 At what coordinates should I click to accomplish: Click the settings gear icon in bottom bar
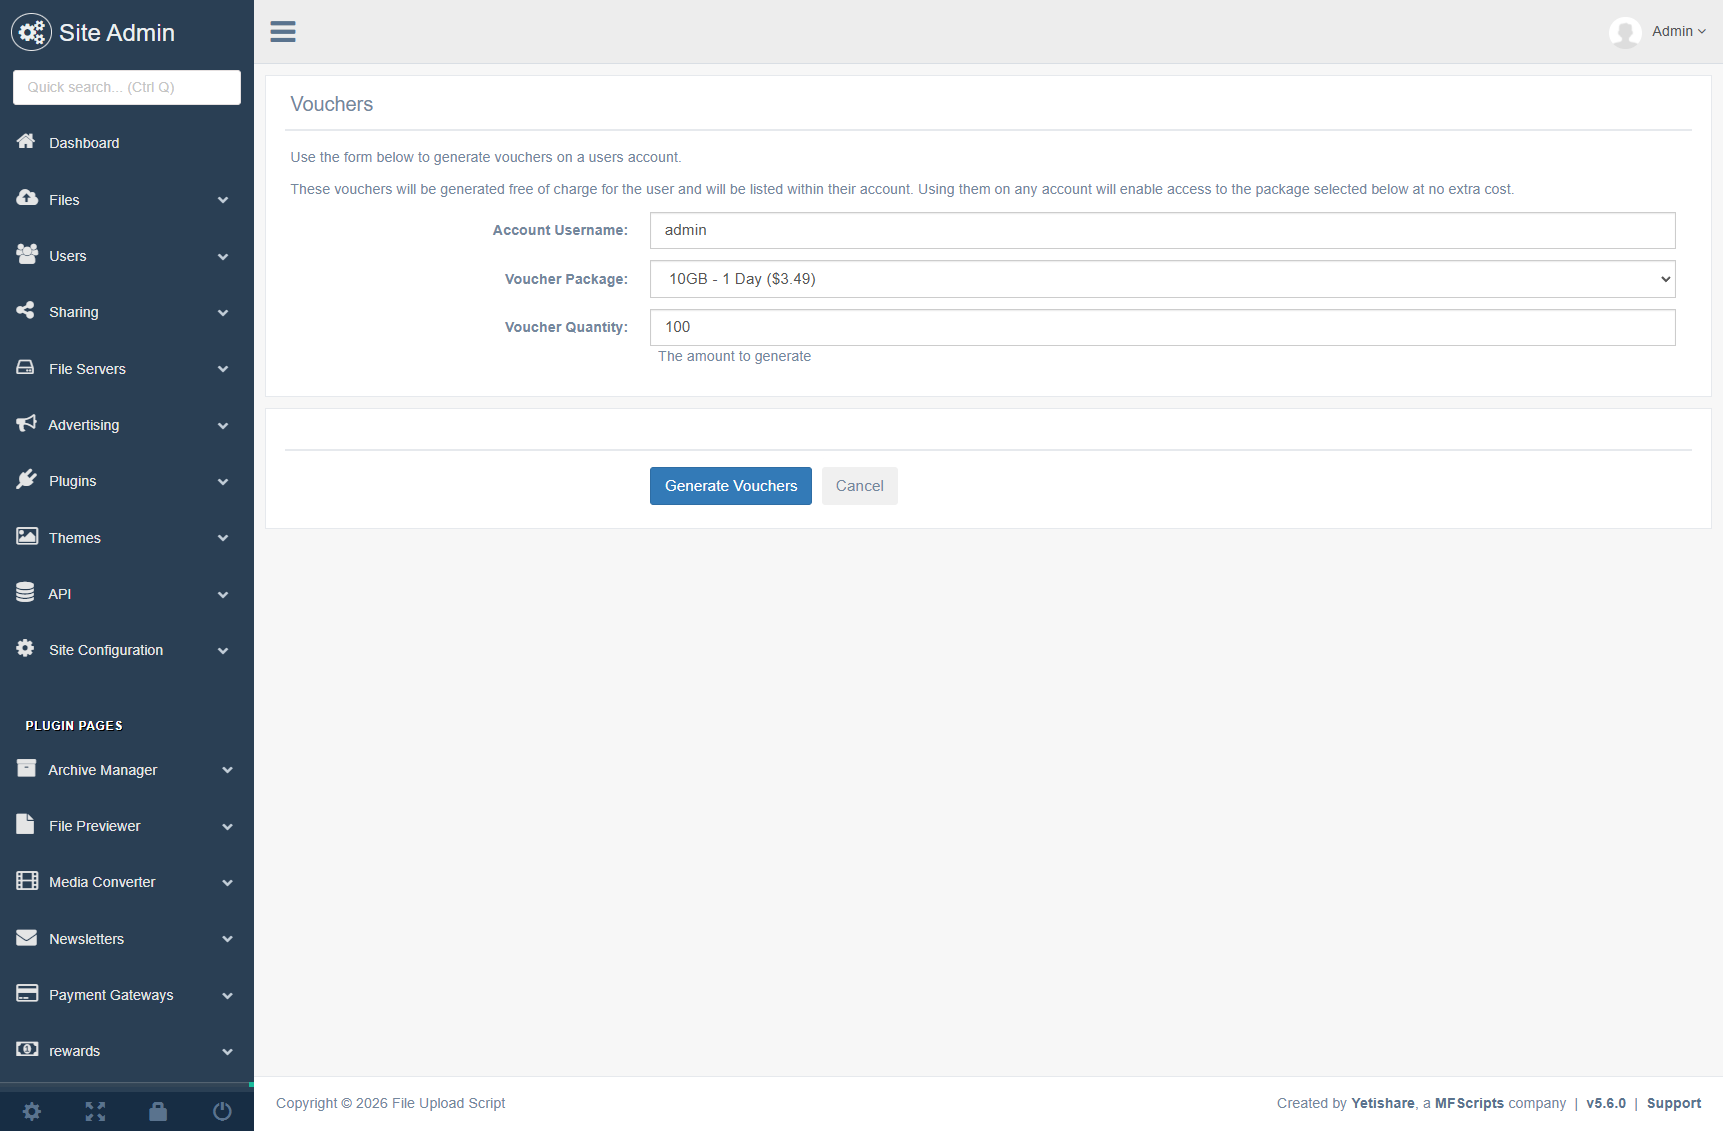[x=32, y=1111]
